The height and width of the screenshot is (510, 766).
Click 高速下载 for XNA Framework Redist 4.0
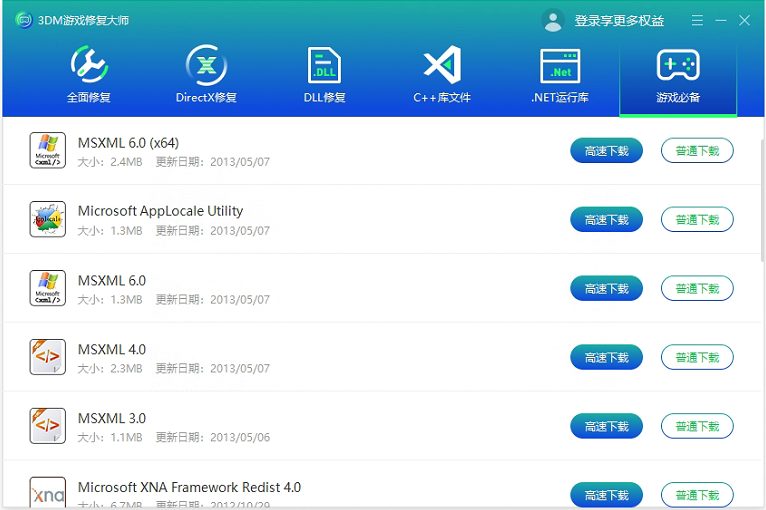[x=606, y=495]
